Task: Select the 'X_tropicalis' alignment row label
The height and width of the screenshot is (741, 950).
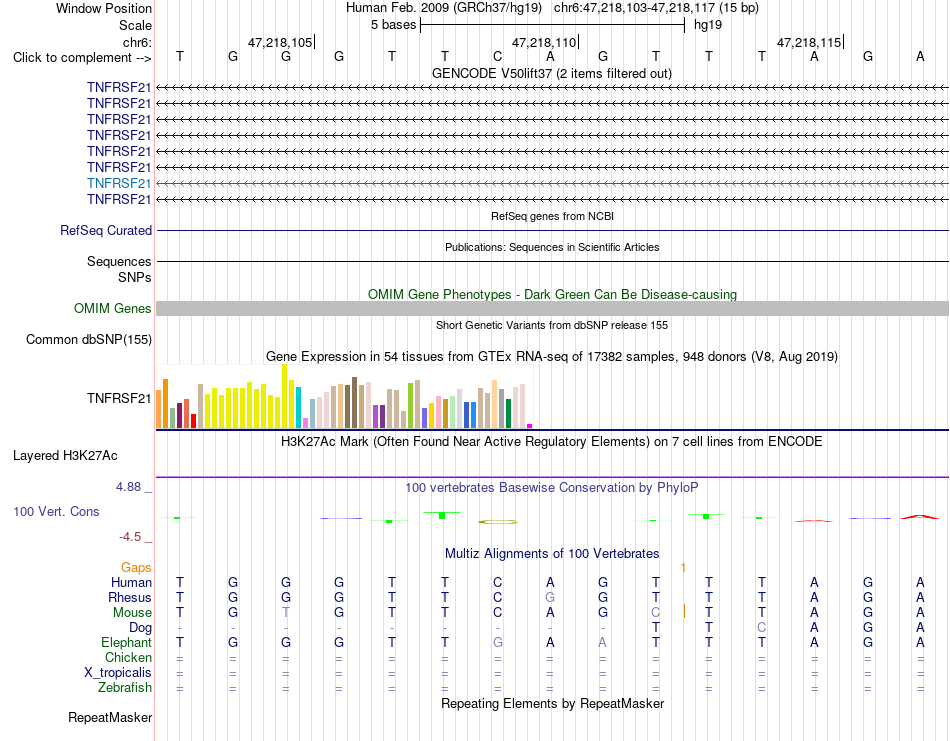Action: click(x=118, y=673)
